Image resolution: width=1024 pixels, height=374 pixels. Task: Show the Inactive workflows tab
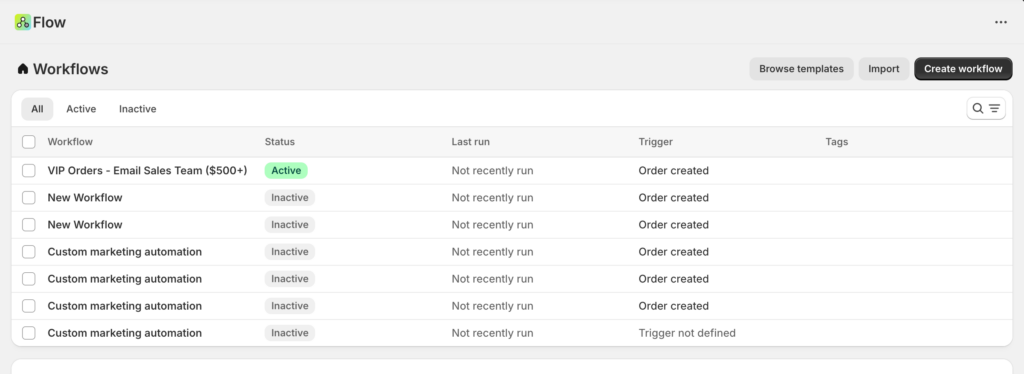[138, 109]
